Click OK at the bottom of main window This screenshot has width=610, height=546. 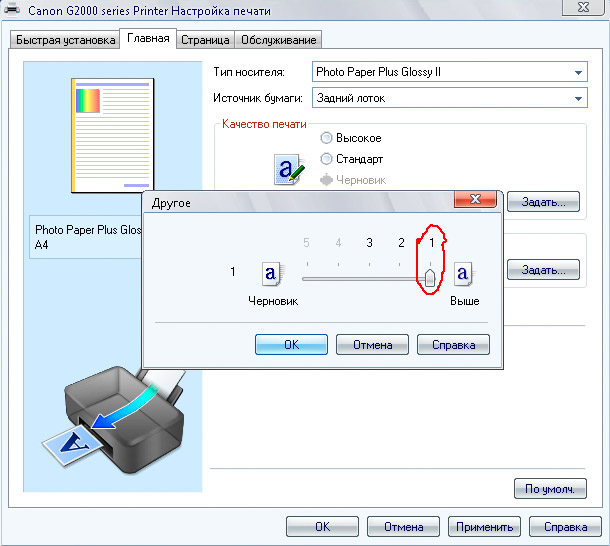click(323, 527)
